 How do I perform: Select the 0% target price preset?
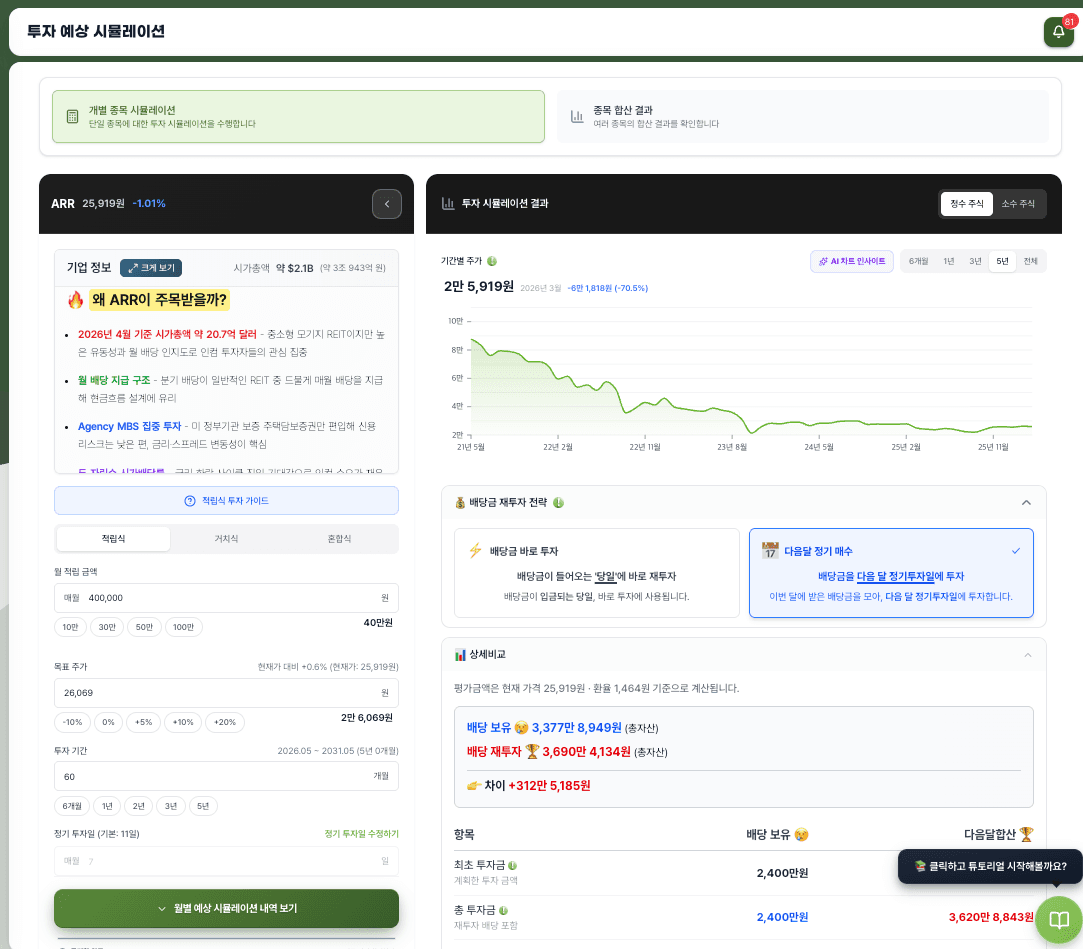coord(108,722)
